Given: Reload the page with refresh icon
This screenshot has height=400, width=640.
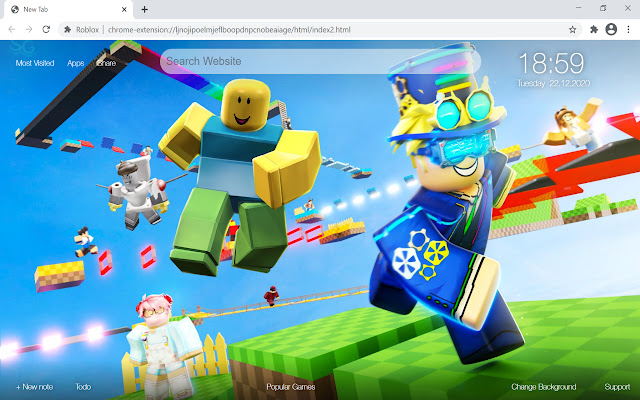Looking at the screenshot, I should pos(46,29).
